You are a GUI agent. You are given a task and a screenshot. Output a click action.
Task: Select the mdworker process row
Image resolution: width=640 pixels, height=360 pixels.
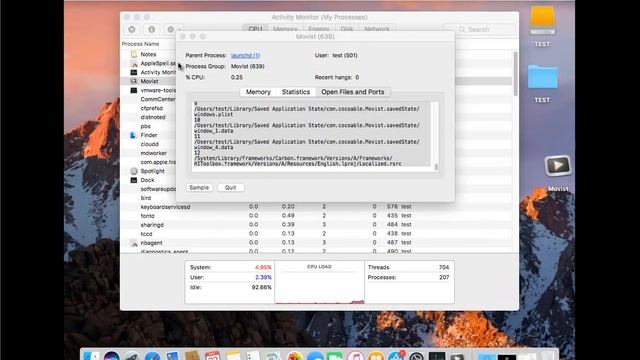click(x=153, y=153)
